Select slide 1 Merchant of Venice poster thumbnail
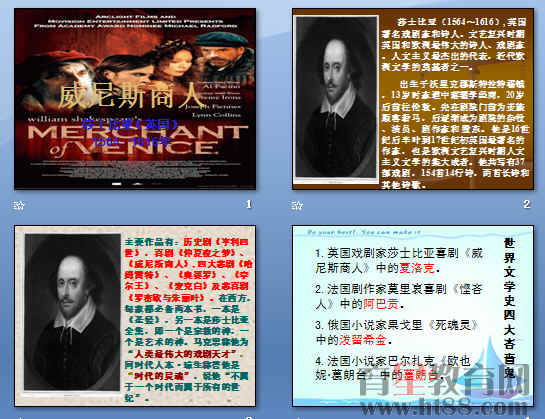This screenshot has height=419, width=545. (x=135, y=99)
